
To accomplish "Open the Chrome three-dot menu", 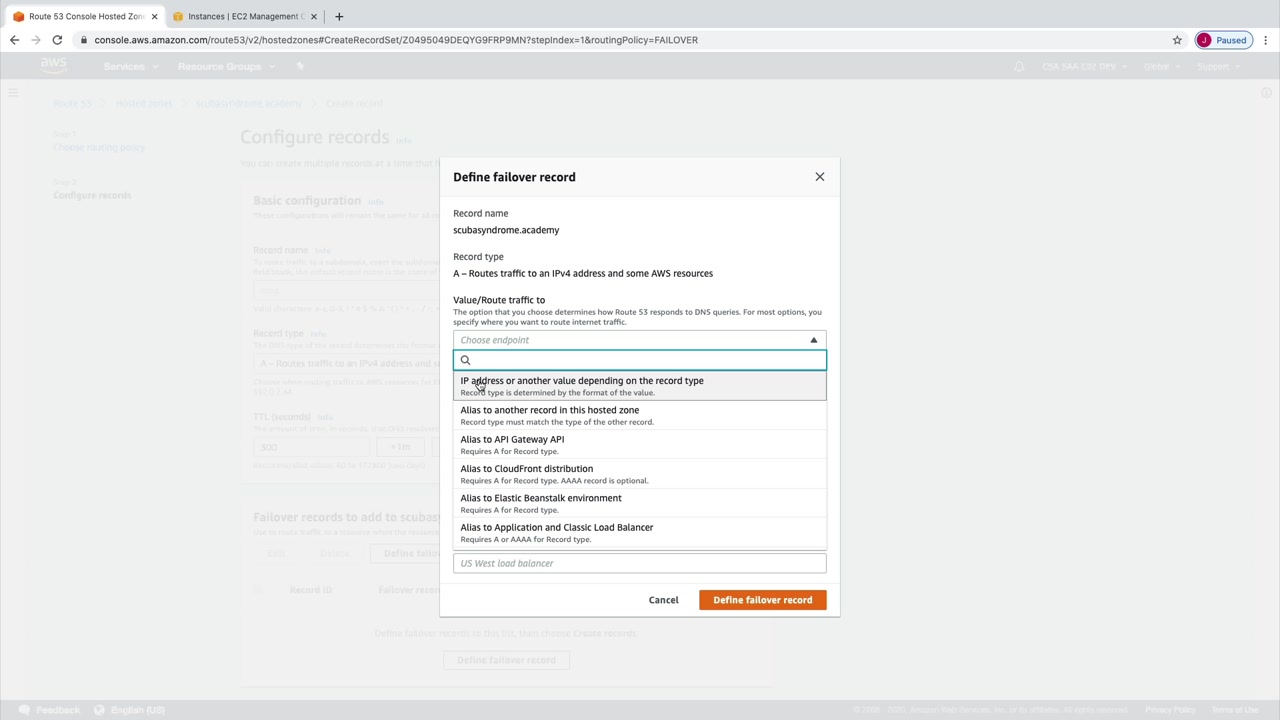I will pos(1265,40).
